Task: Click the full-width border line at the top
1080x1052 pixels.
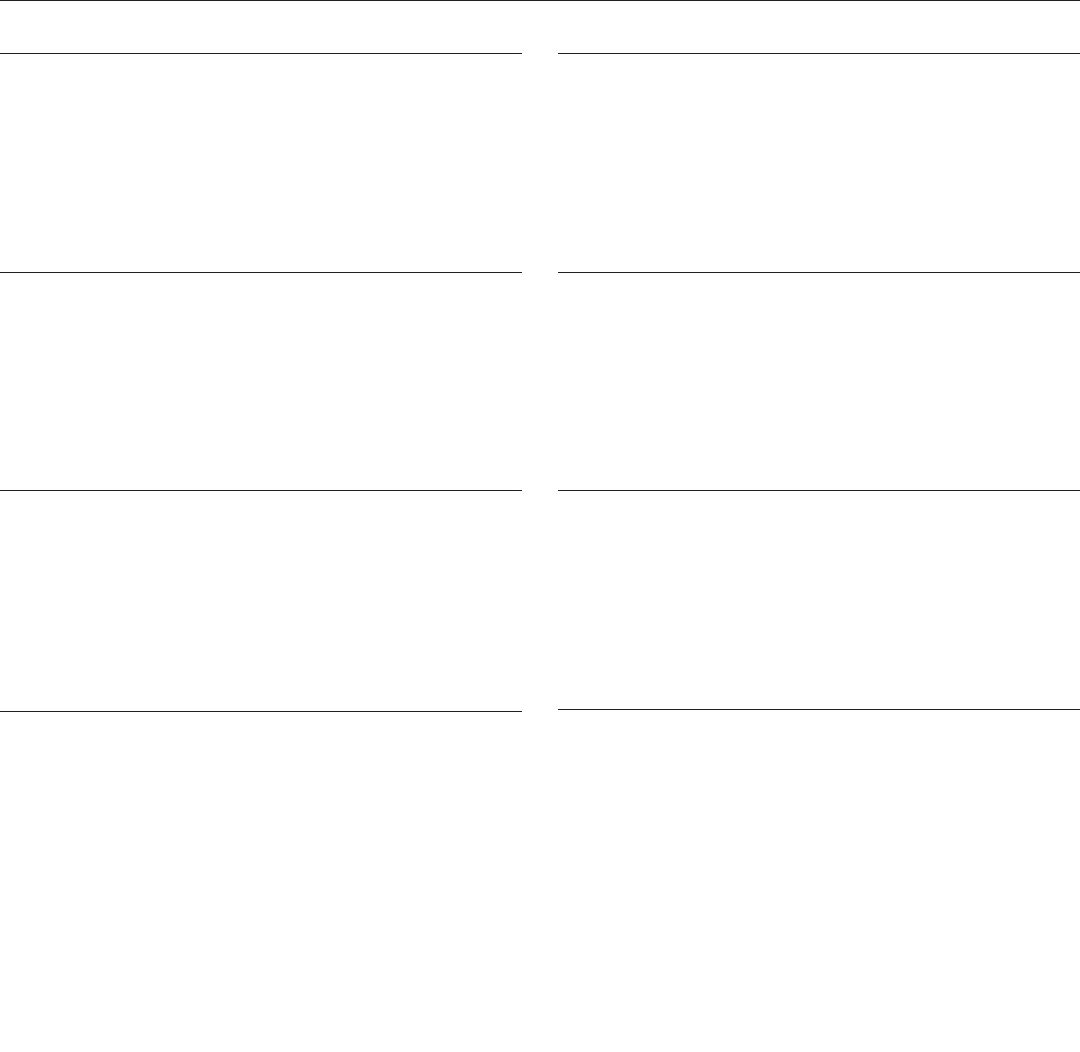Action: 540,1
